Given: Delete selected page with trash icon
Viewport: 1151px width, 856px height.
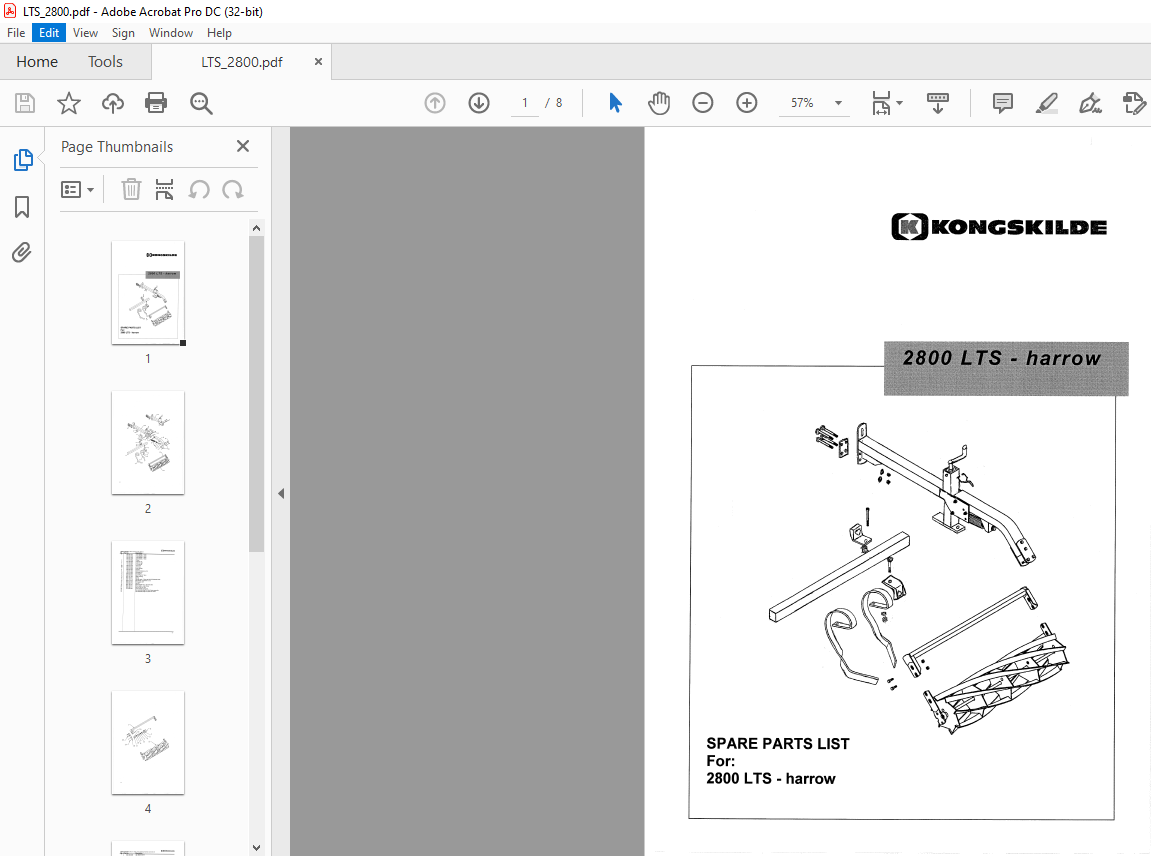Looking at the screenshot, I should [131, 189].
